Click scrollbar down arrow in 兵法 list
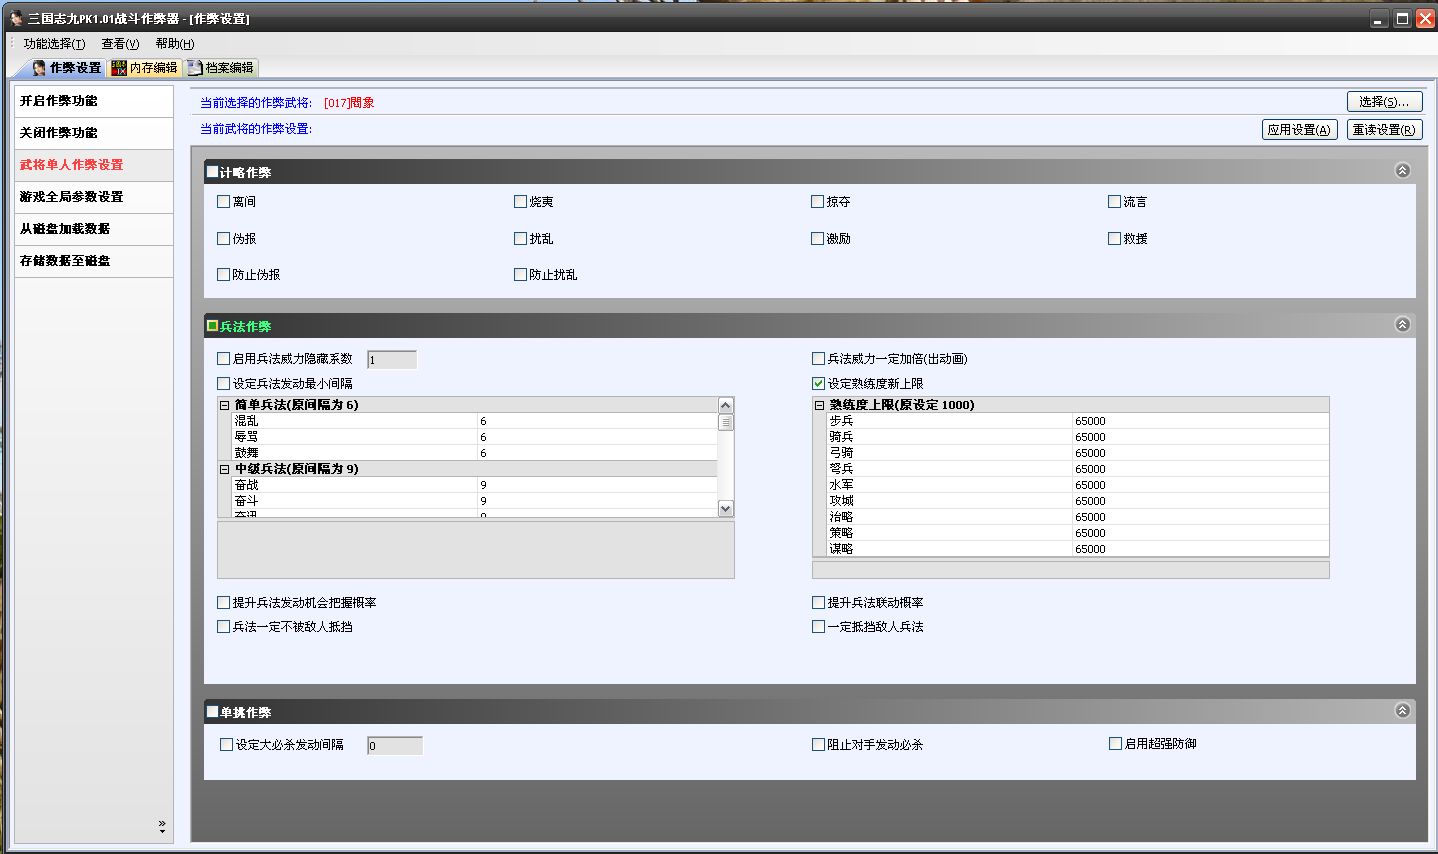This screenshot has height=854, width=1438. click(x=726, y=509)
